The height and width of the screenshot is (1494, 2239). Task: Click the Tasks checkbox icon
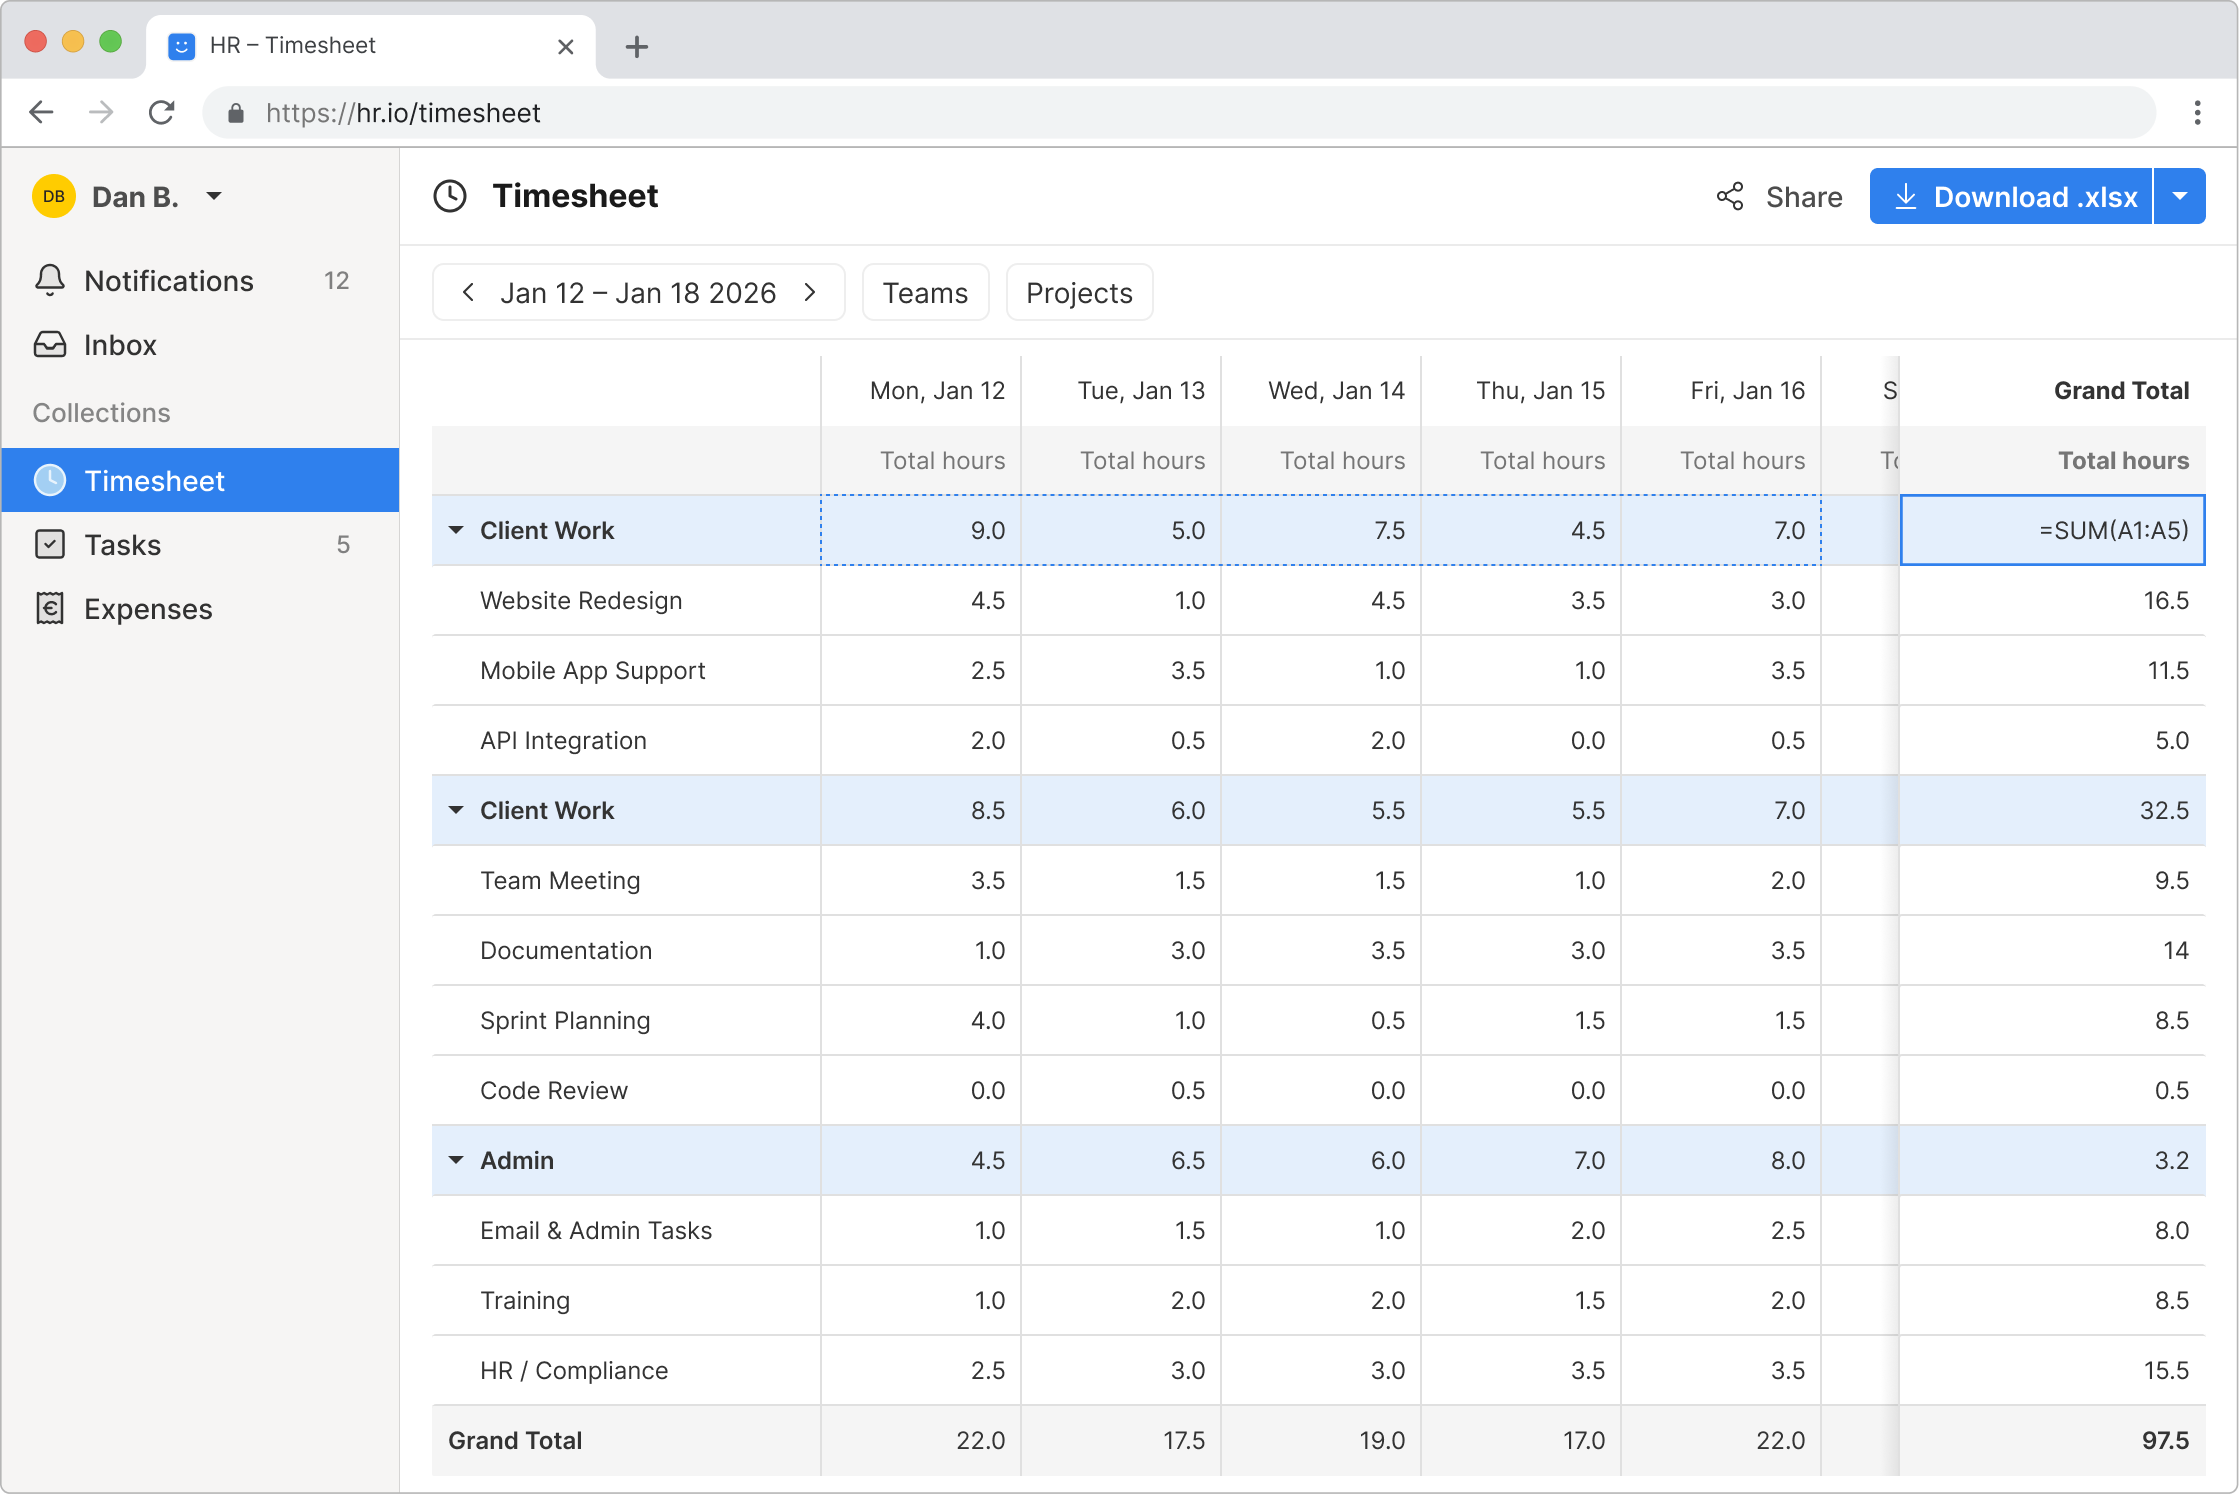[50, 544]
